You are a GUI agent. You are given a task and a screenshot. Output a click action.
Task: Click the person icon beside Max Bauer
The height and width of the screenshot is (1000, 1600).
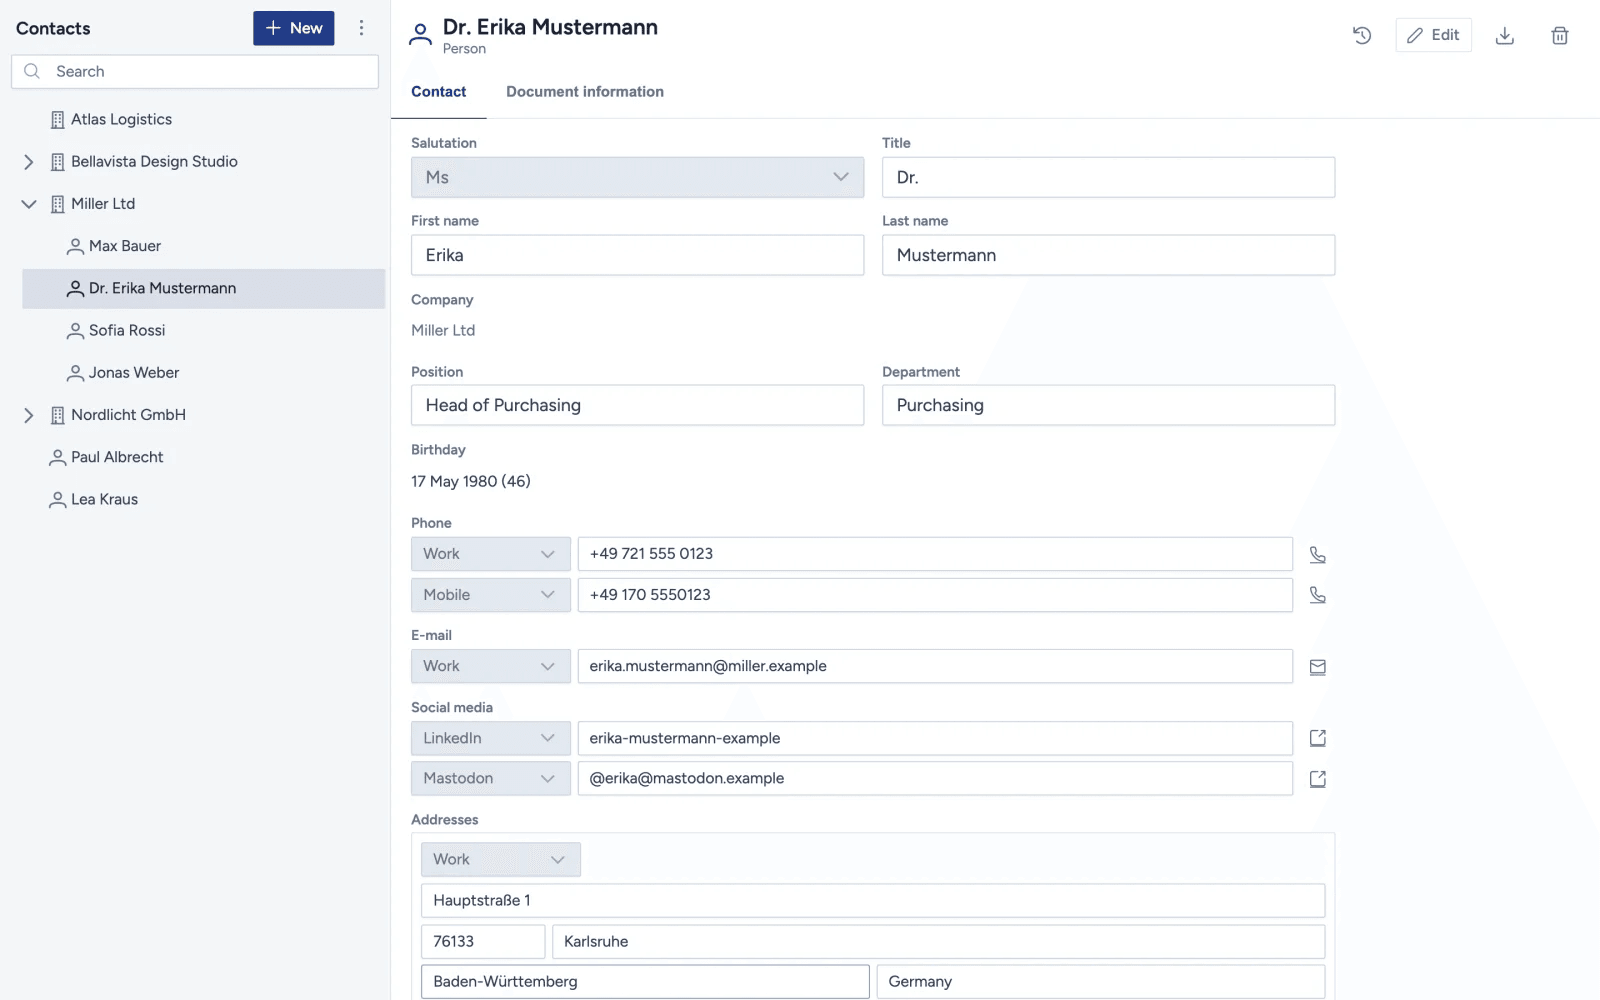75,246
